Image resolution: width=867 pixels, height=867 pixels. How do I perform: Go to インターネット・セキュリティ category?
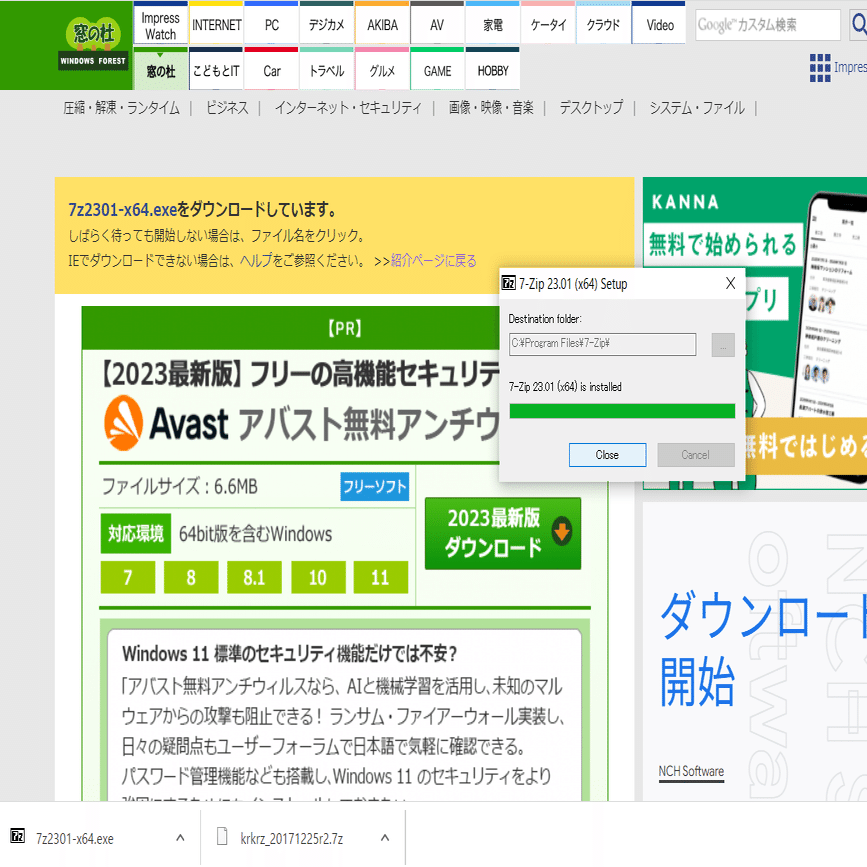point(348,108)
